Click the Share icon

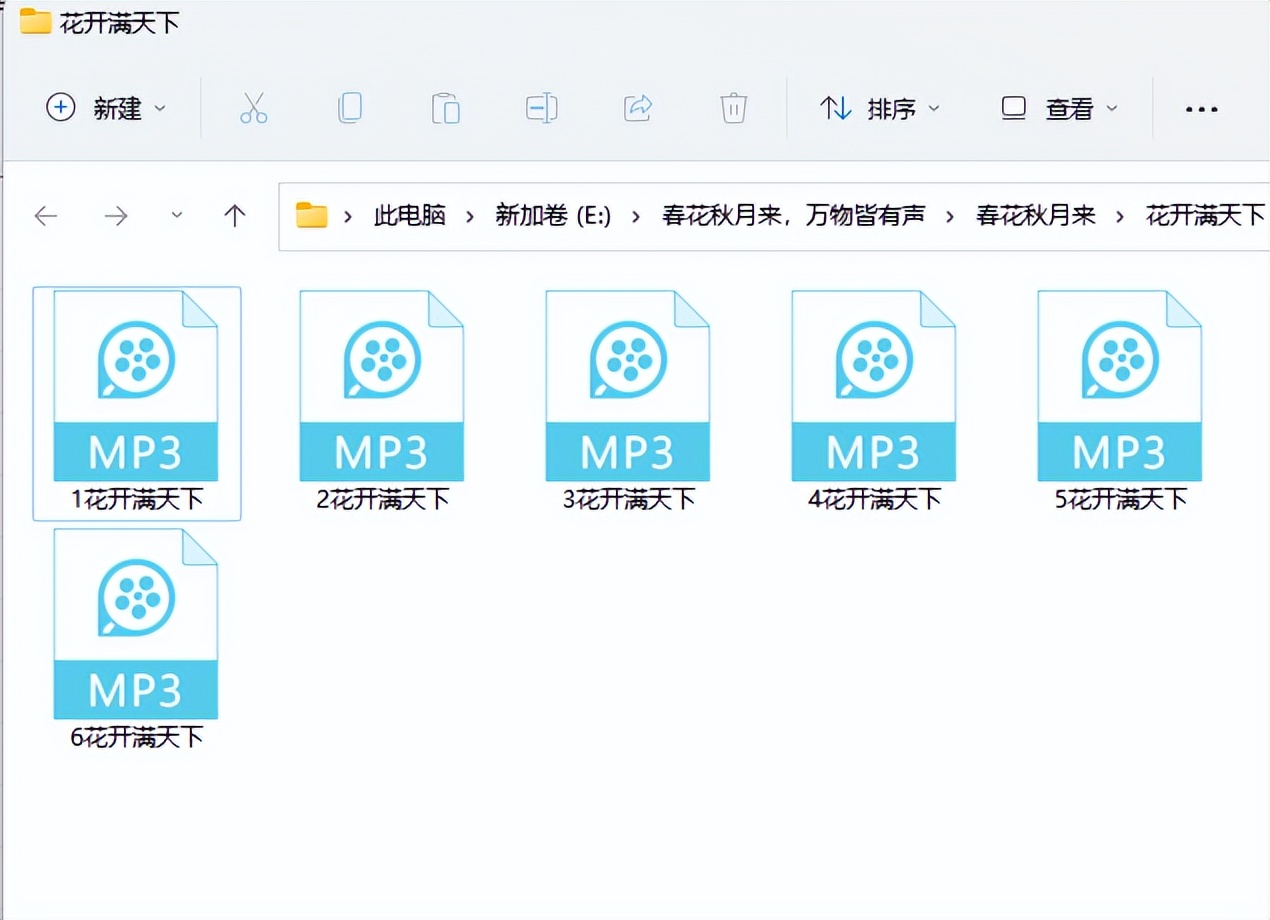point(637,108)
